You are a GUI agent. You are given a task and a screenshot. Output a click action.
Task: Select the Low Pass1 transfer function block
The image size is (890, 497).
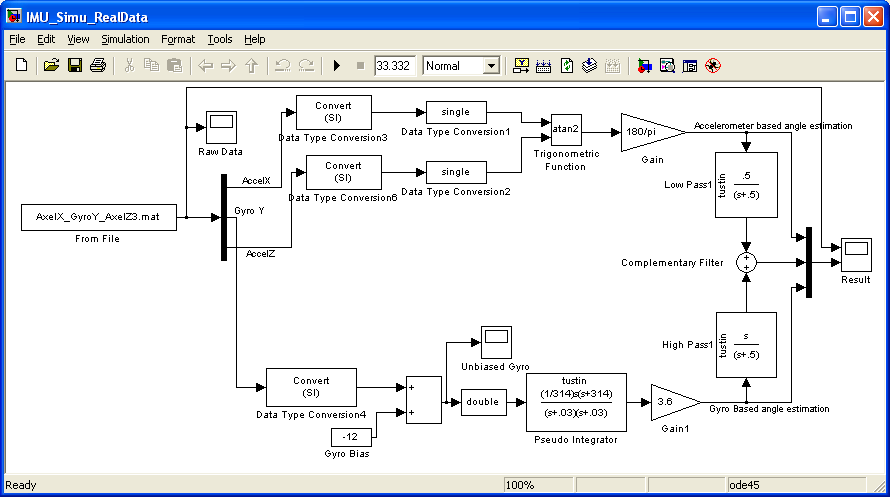click(x=746, y=185)
